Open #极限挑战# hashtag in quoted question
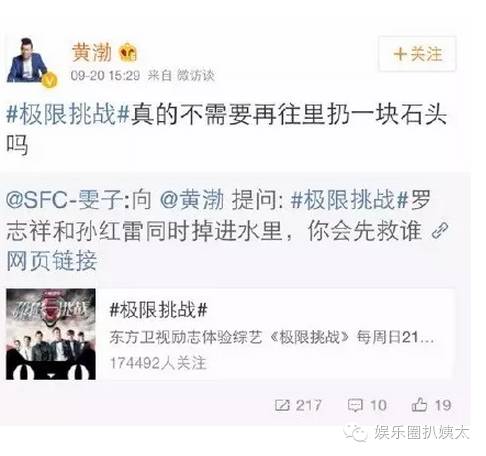Screen dimensions: 486x456 [350, 200]
